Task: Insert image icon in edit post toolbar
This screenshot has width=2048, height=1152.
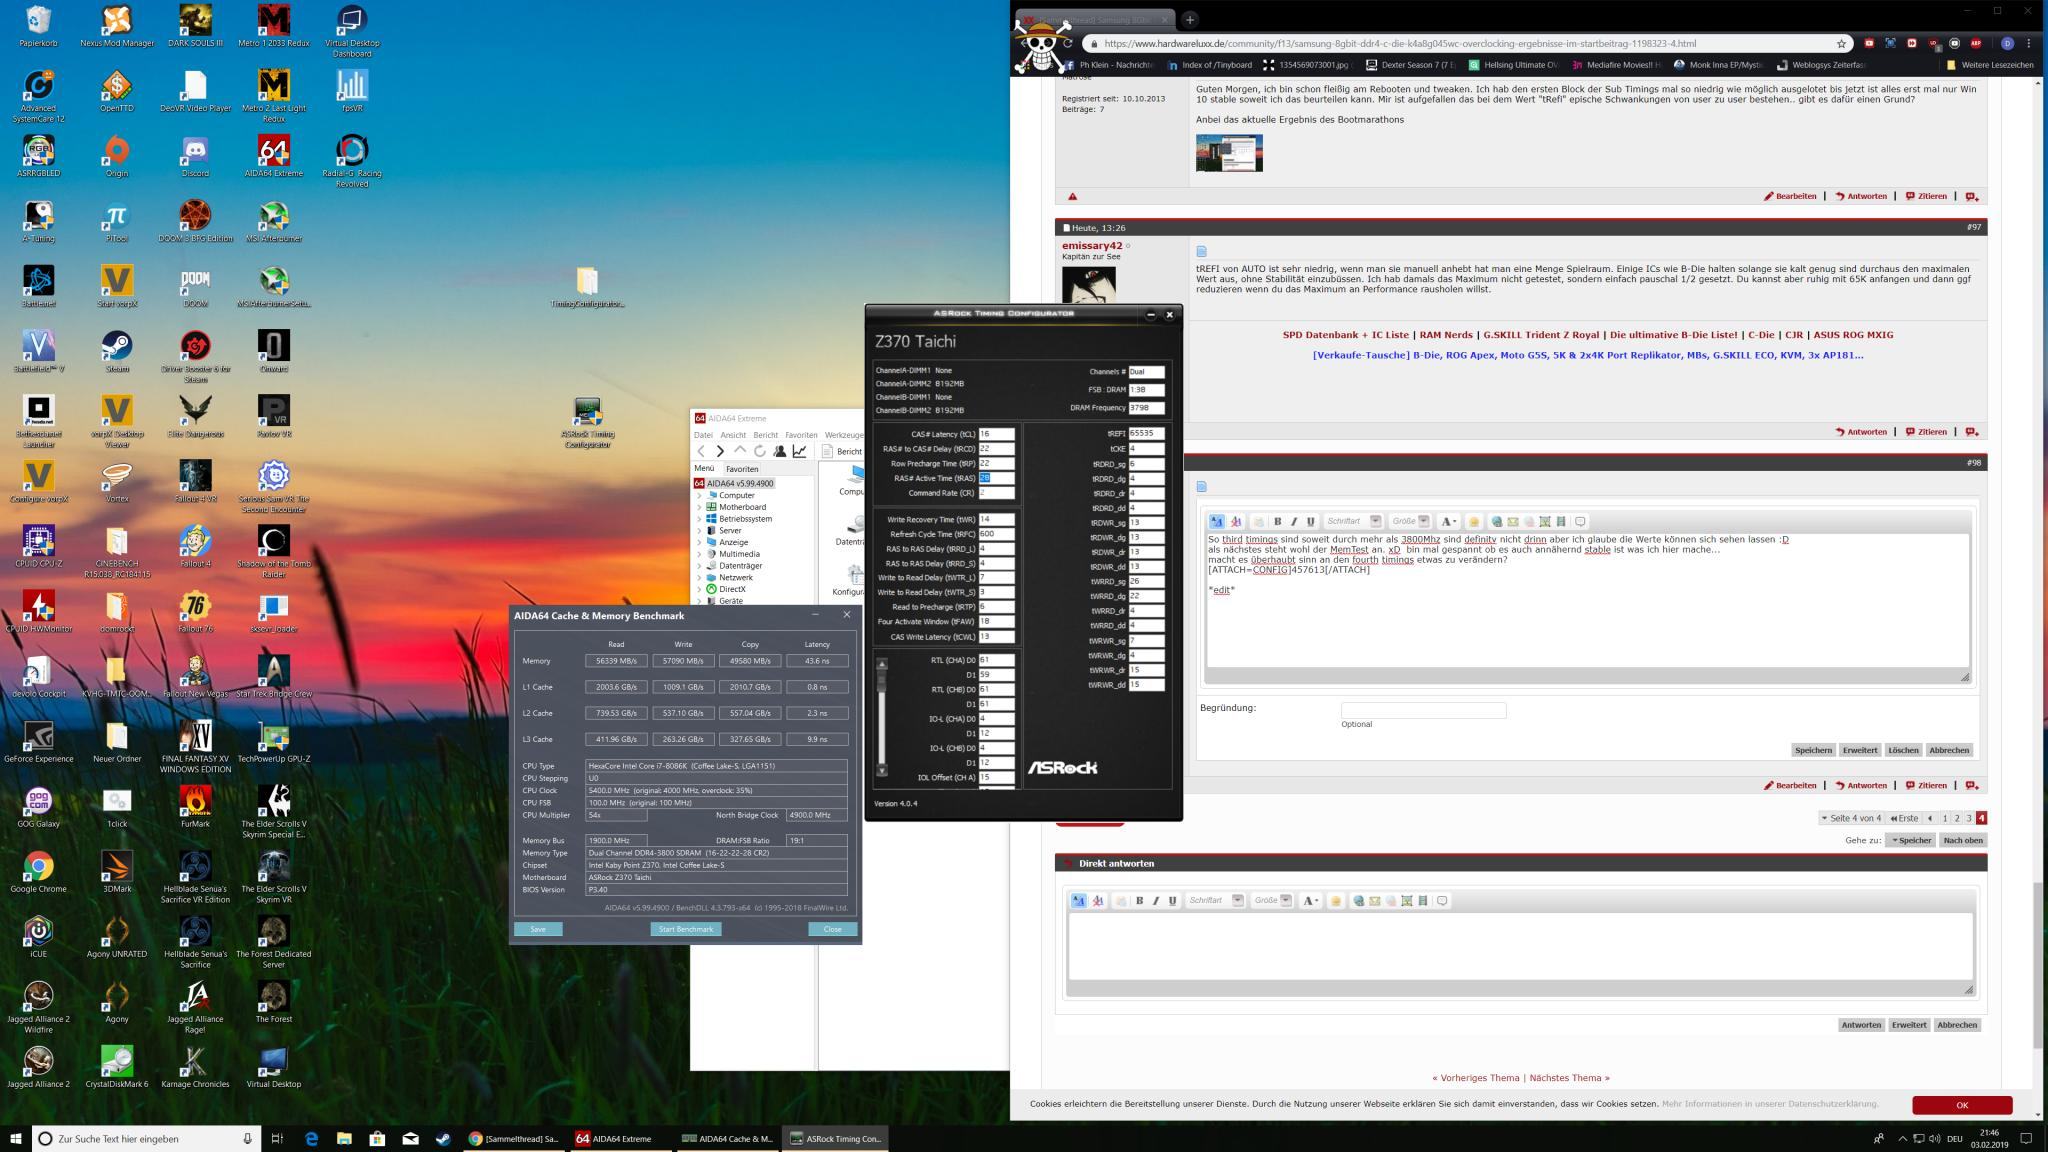Action: pos(1545,521)
